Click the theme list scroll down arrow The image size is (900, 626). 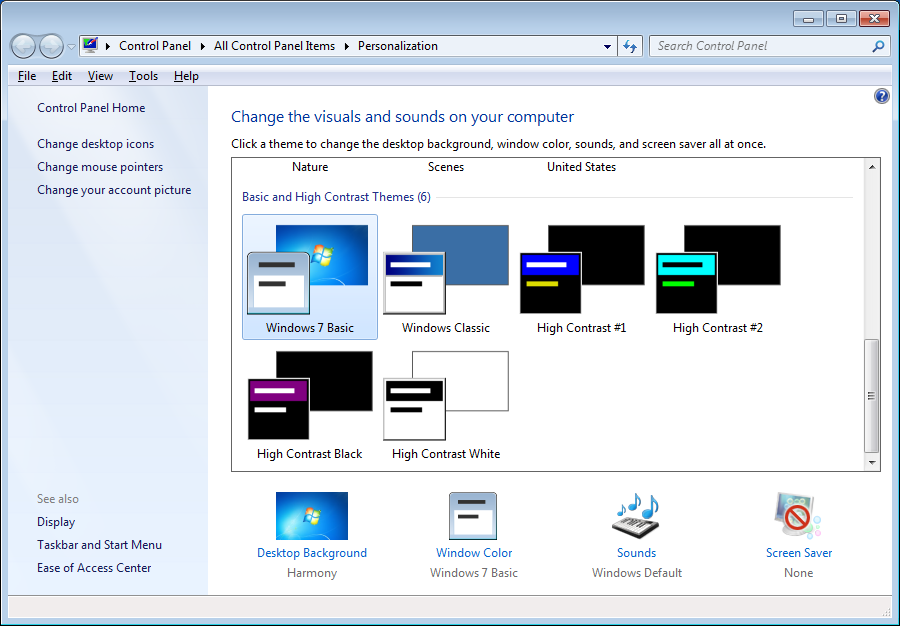(872, 462)
